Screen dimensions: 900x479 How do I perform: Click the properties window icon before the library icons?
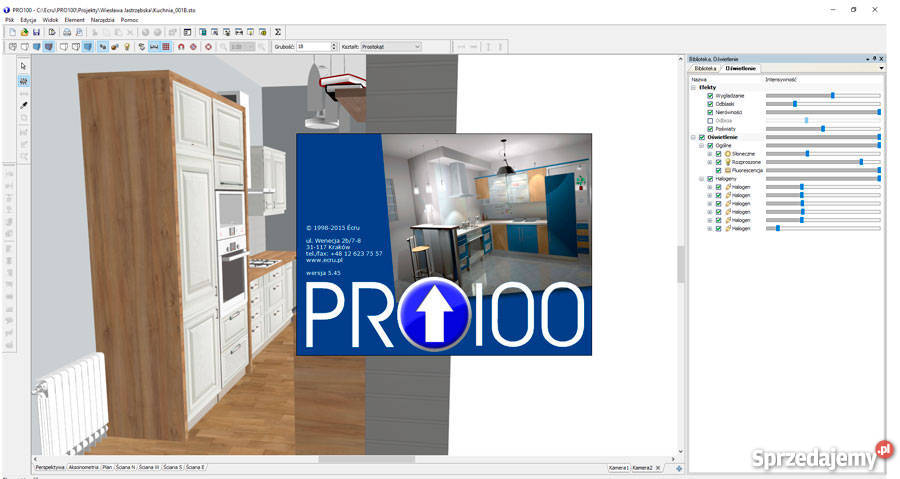coord(187,32)
